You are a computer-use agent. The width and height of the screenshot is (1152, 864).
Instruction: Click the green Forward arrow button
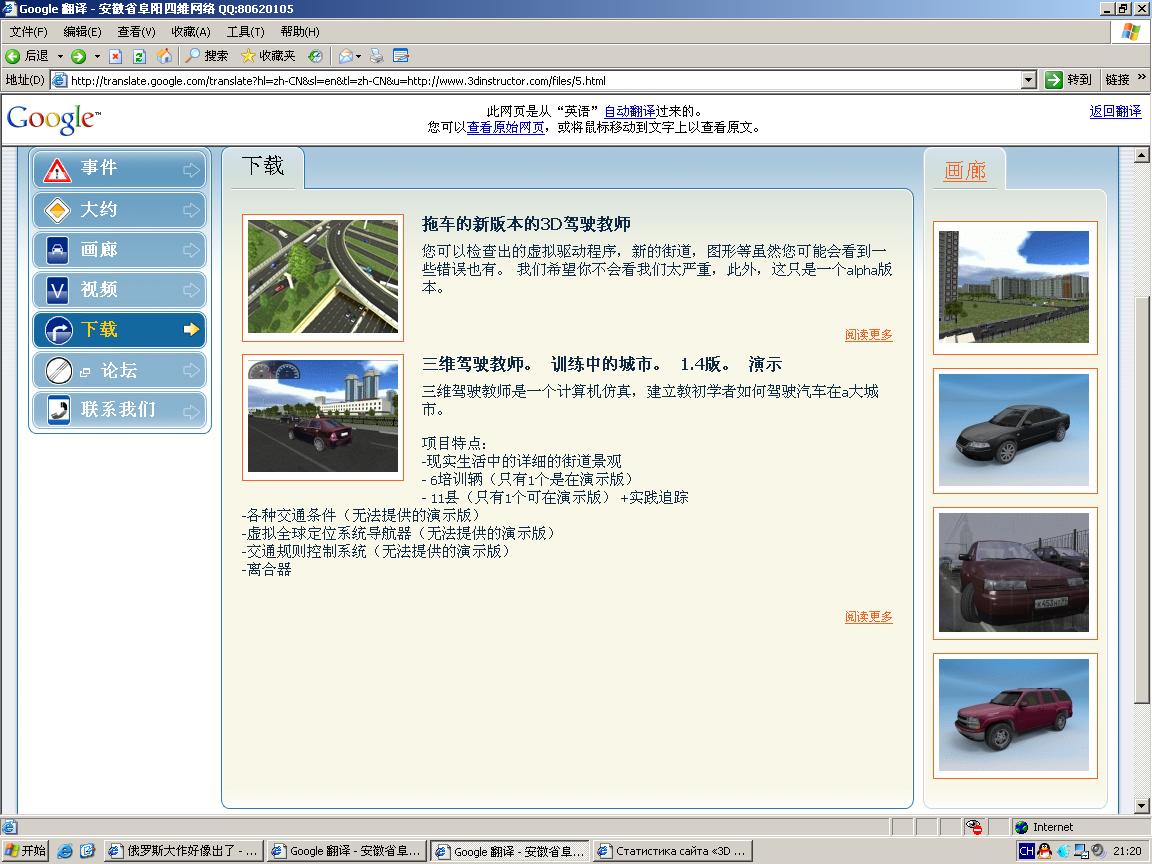click(x=78, y=56)
